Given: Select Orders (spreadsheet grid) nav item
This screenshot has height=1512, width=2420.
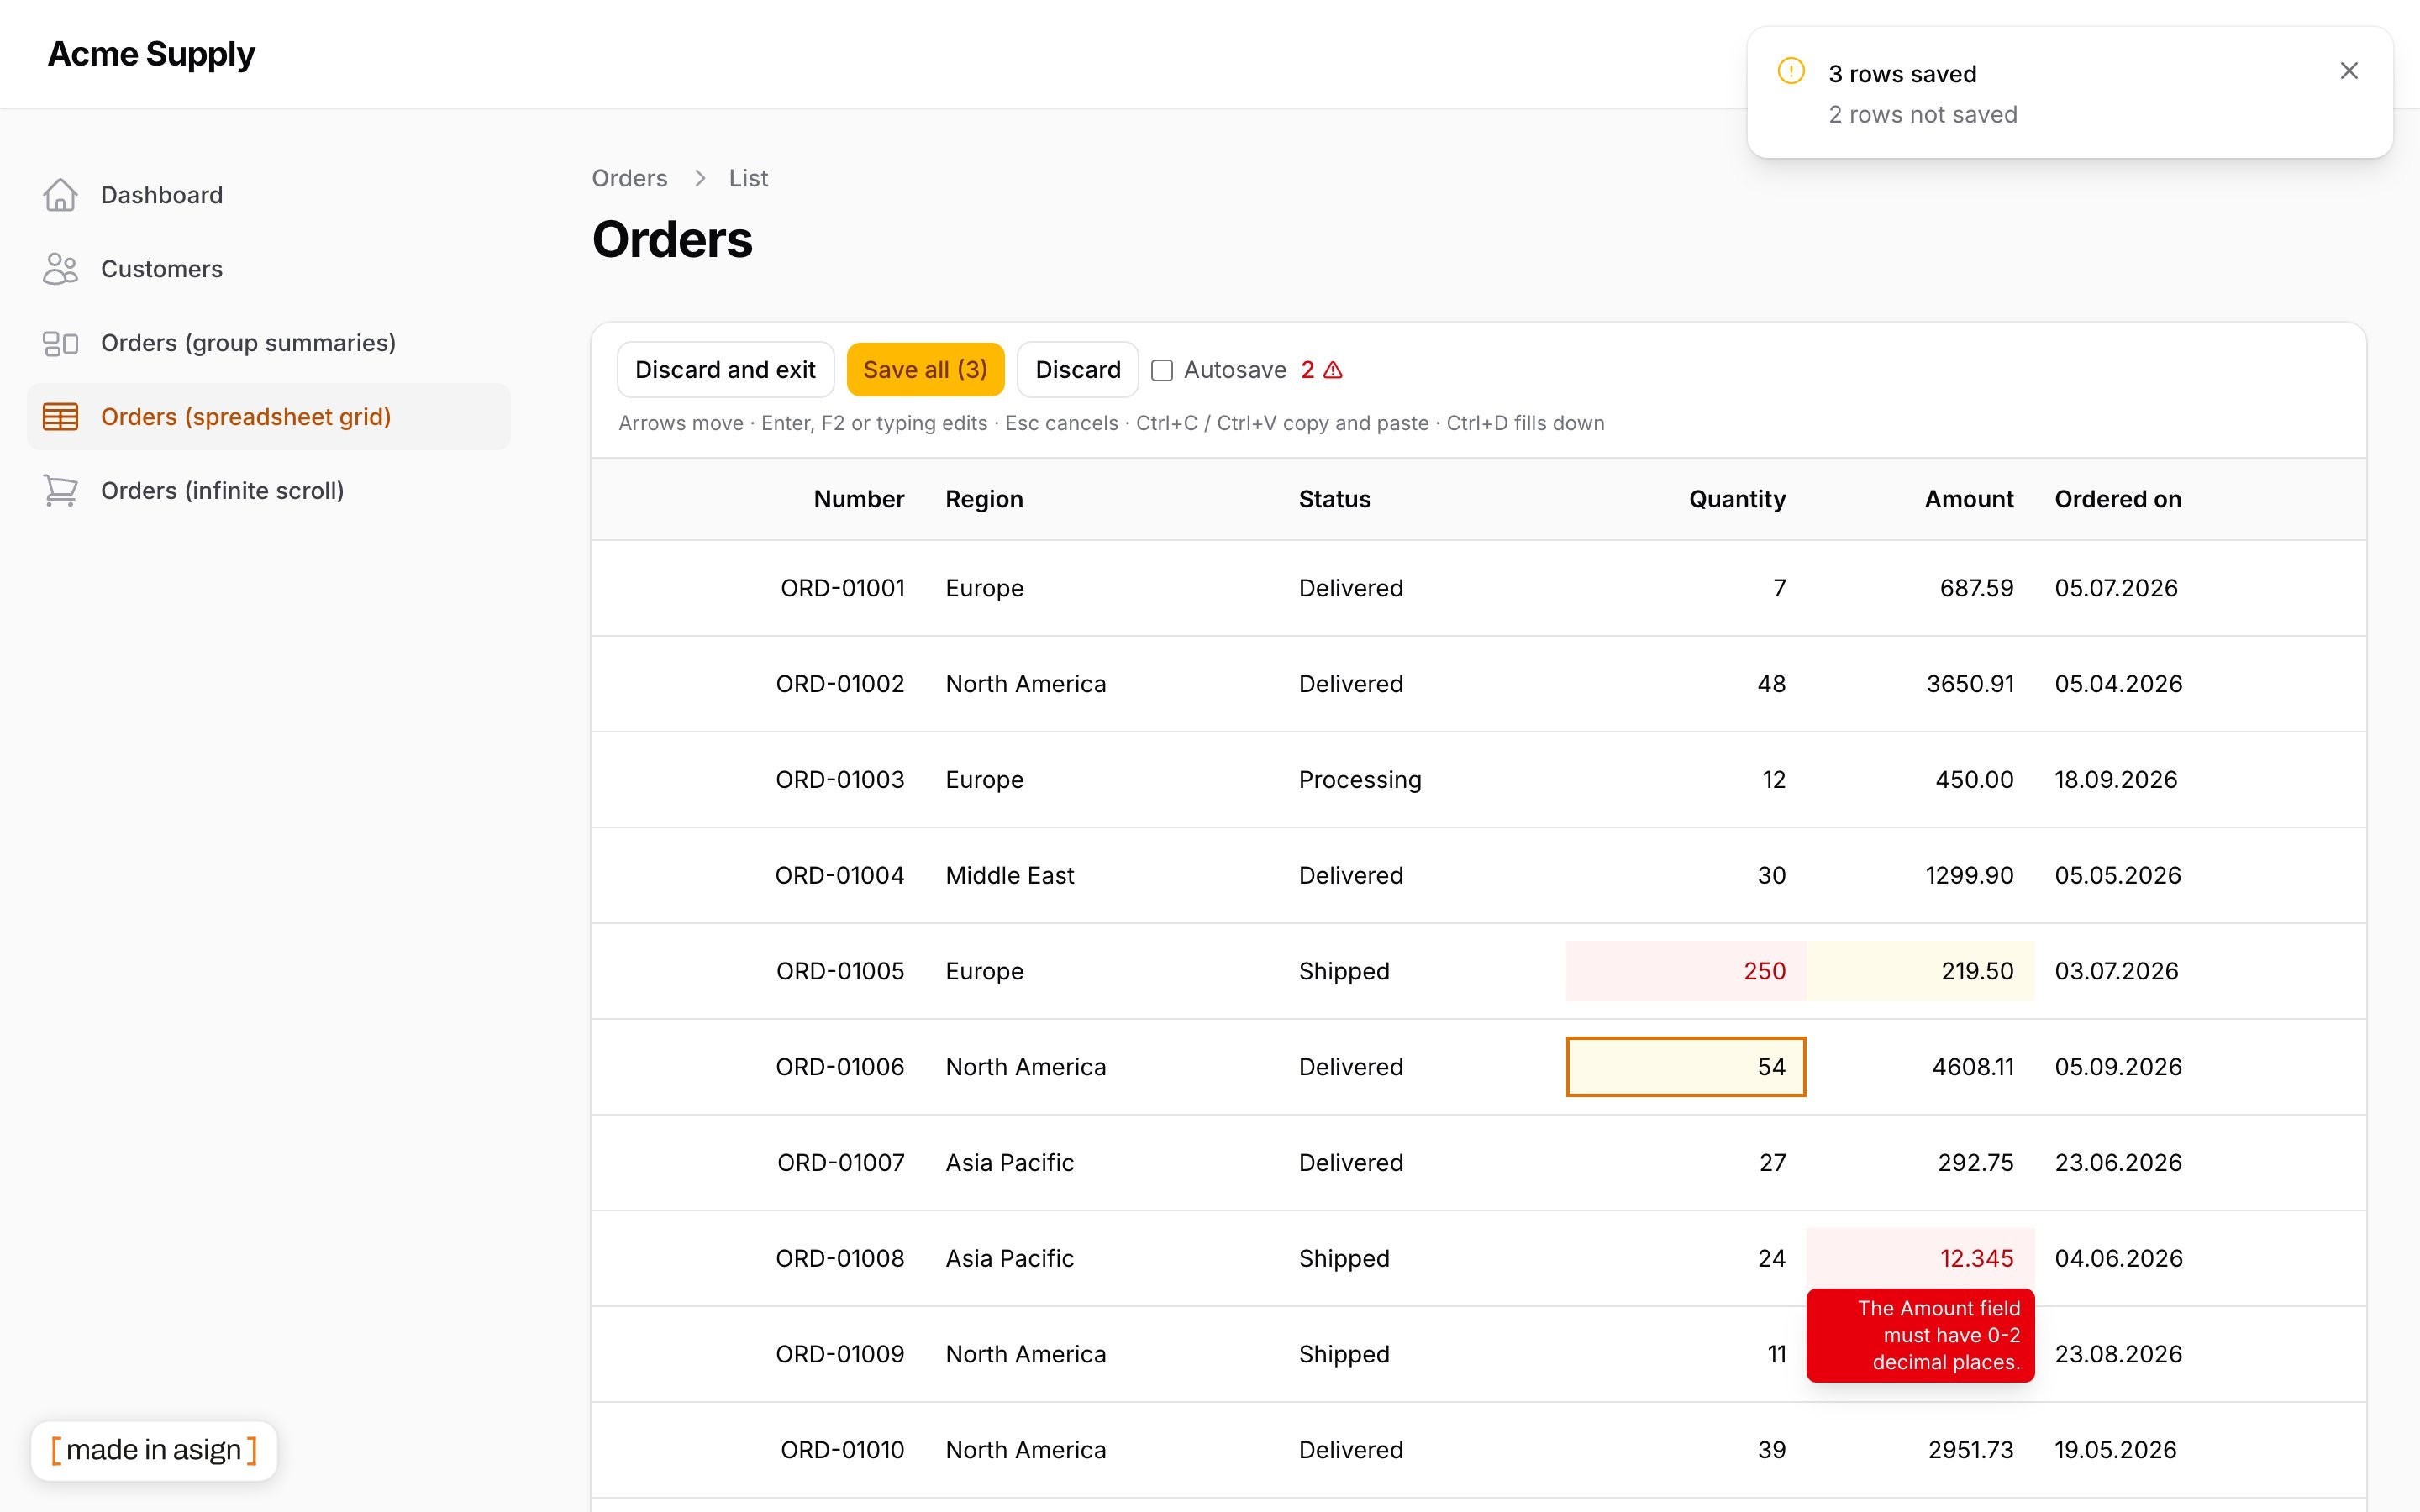Looking at the screenshot, I should 268,417.
